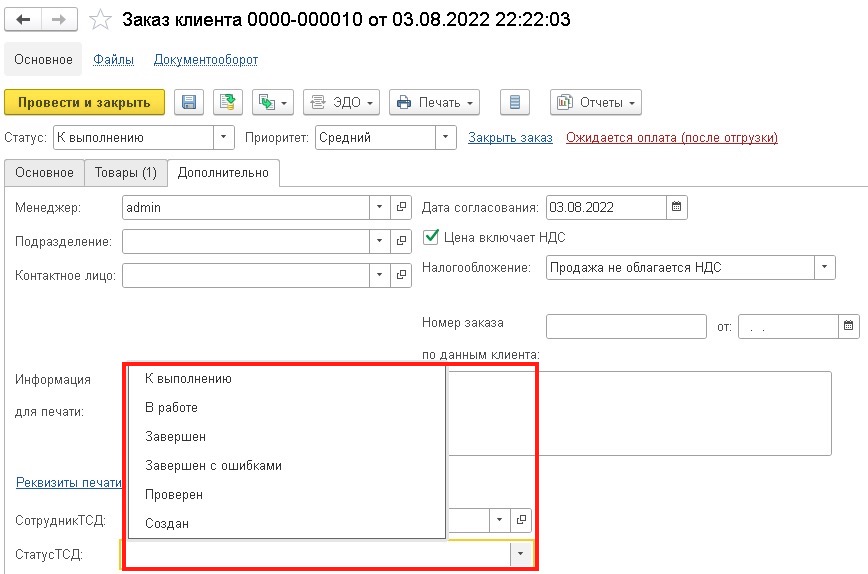Go back with the left arrow button
The height and width of the screenshot is (574, 868).
point(23,20)
